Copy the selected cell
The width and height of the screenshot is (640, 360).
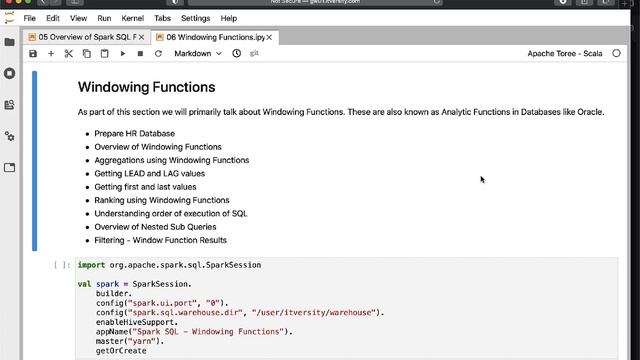coord(87,53)
